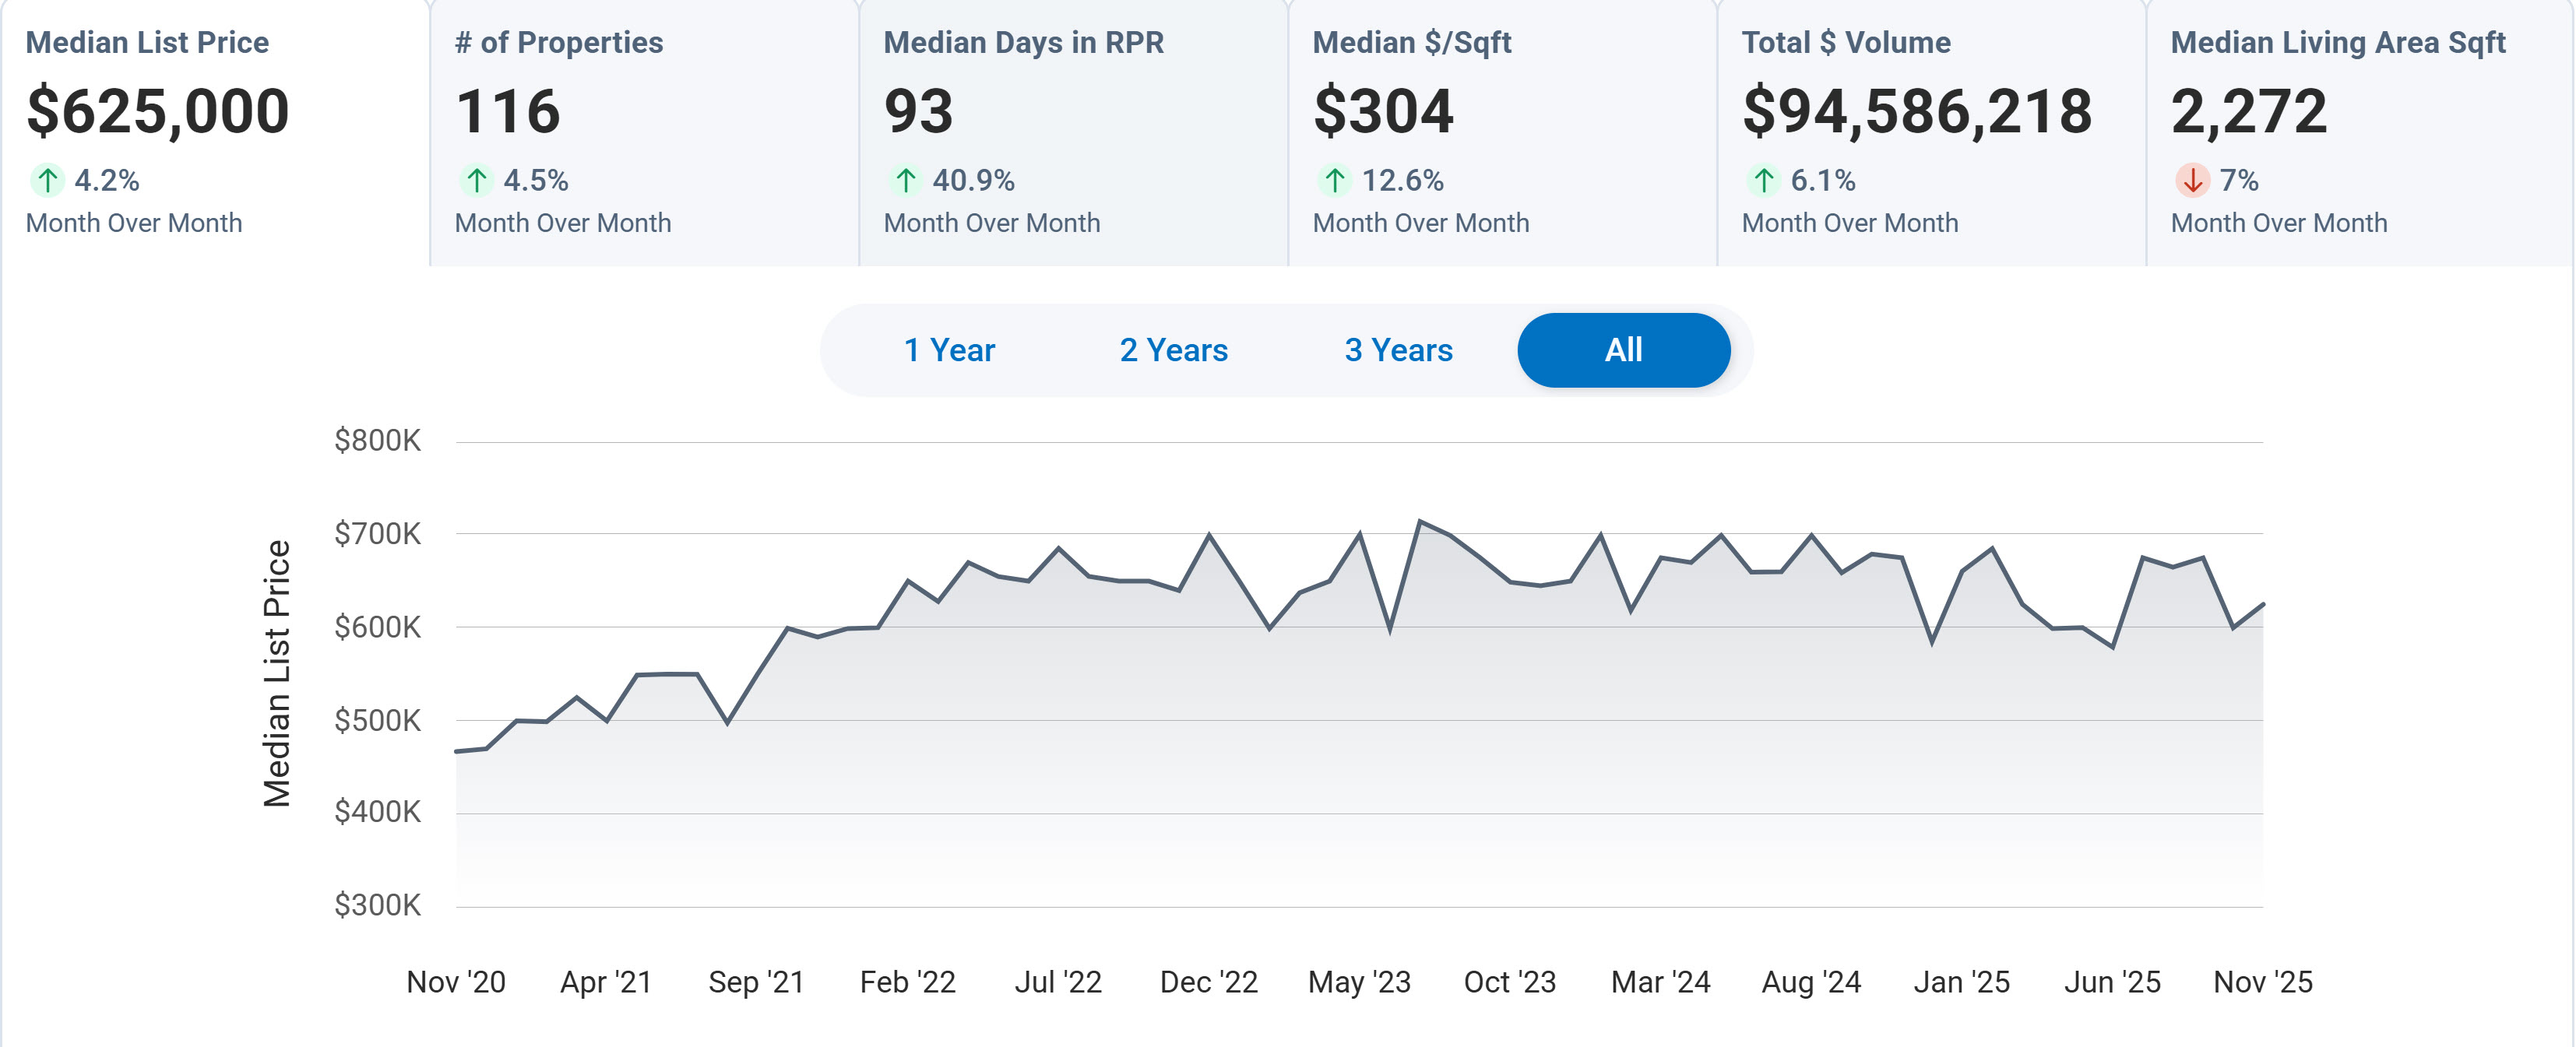The height and width of the screenshot is (1047, 2576).
Task: Set chart range to 1 Year
Action: pyautogui.click(x=949, y=350)
